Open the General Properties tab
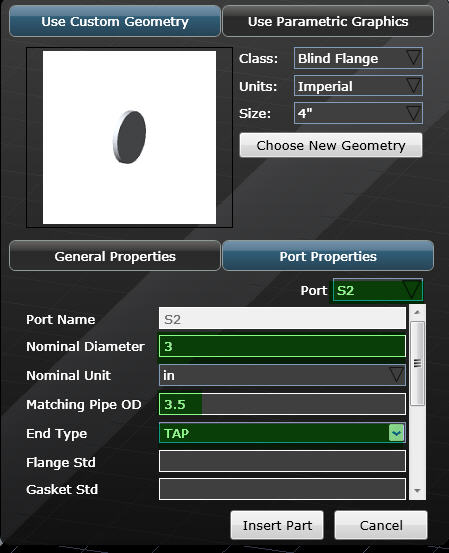The width and height of the screenshot is (449, 553). (x=115, y=256)
